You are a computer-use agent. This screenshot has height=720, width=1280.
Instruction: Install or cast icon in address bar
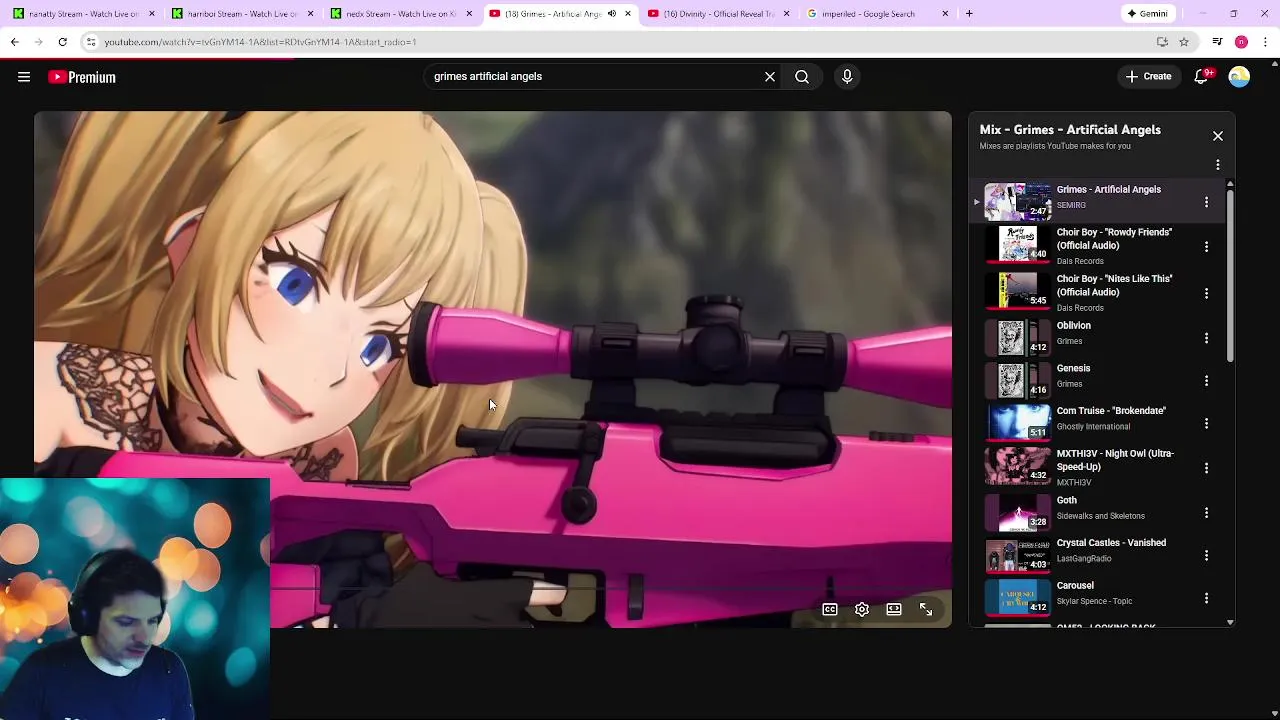(1162, 42)
